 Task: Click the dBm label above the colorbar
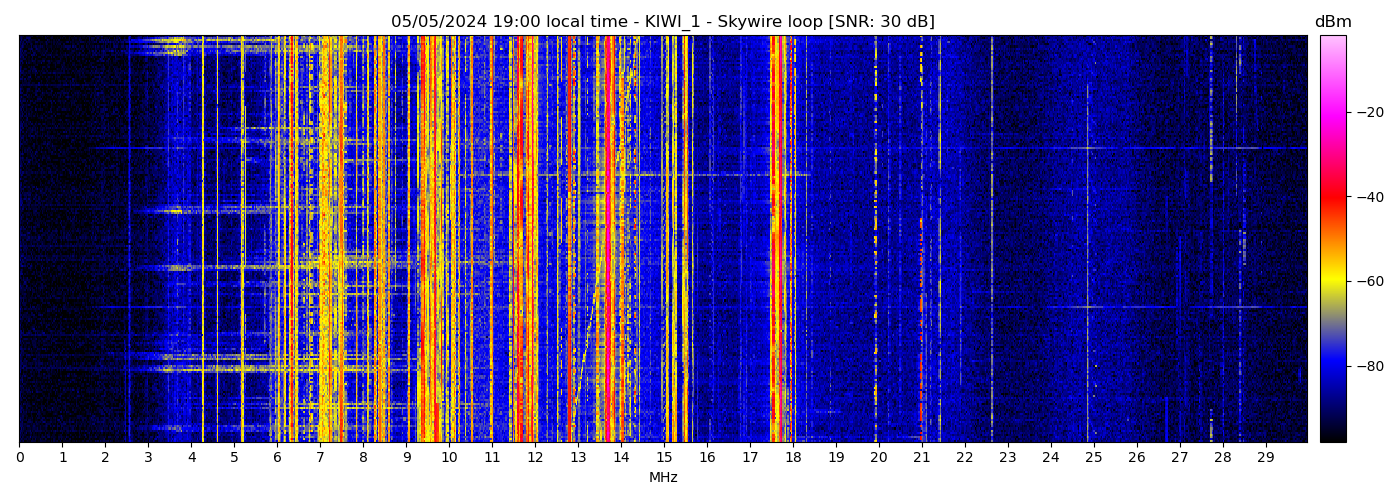tap(1332, 22)
